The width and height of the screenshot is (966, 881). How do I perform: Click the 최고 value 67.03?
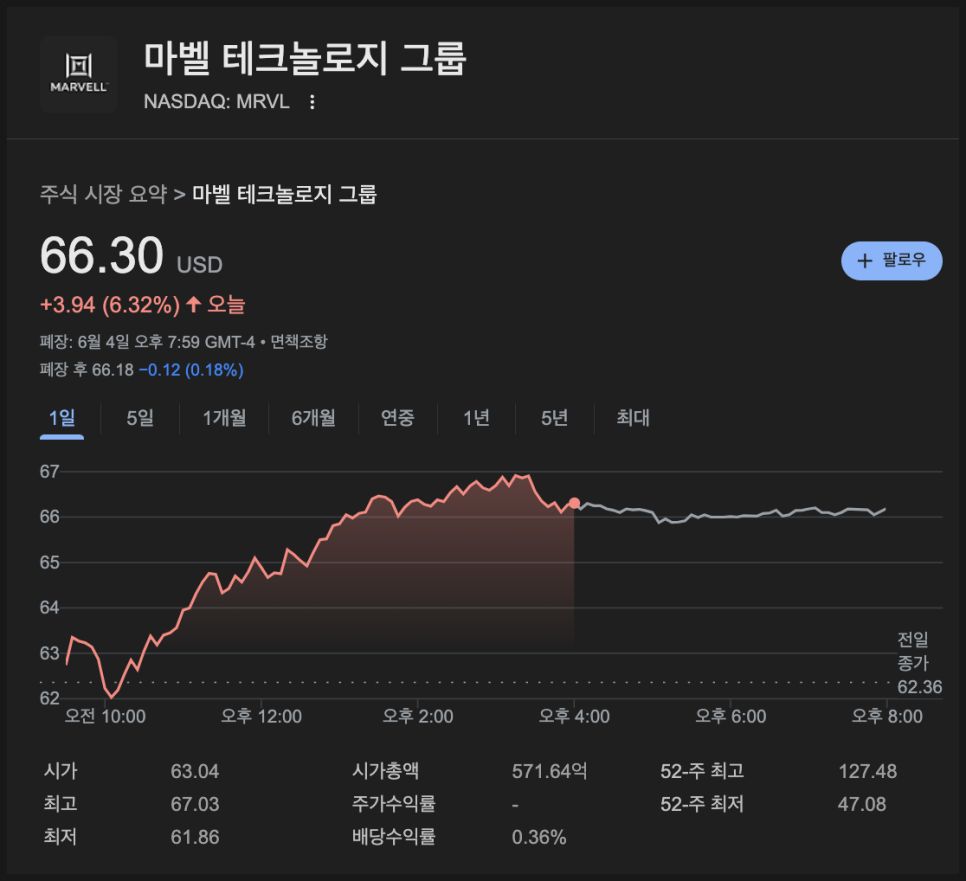tap(195, 804)
